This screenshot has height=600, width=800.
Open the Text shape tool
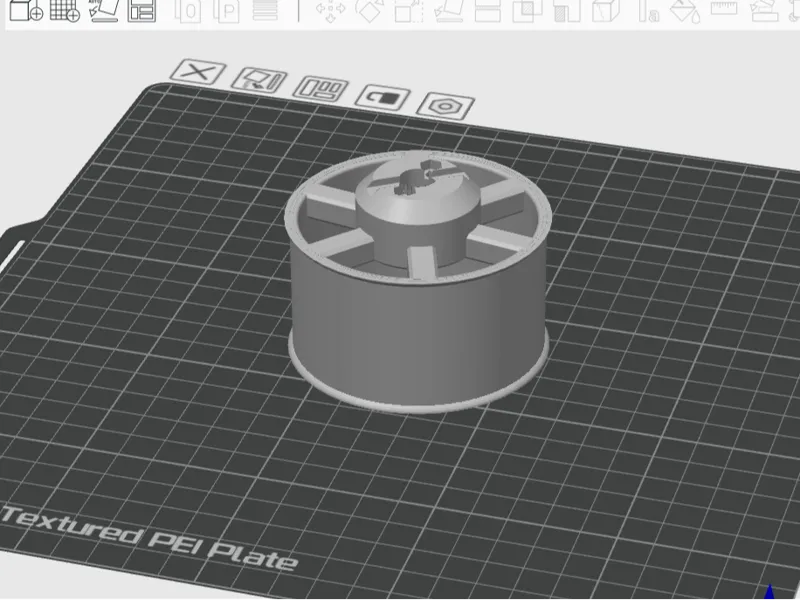coord(649,10)
